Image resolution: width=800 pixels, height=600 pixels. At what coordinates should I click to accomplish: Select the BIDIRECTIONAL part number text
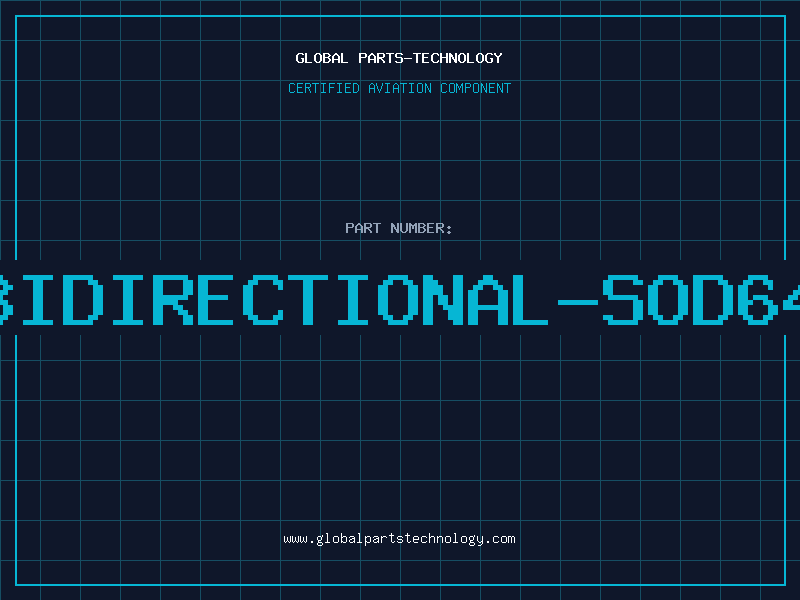coord(274,300)
